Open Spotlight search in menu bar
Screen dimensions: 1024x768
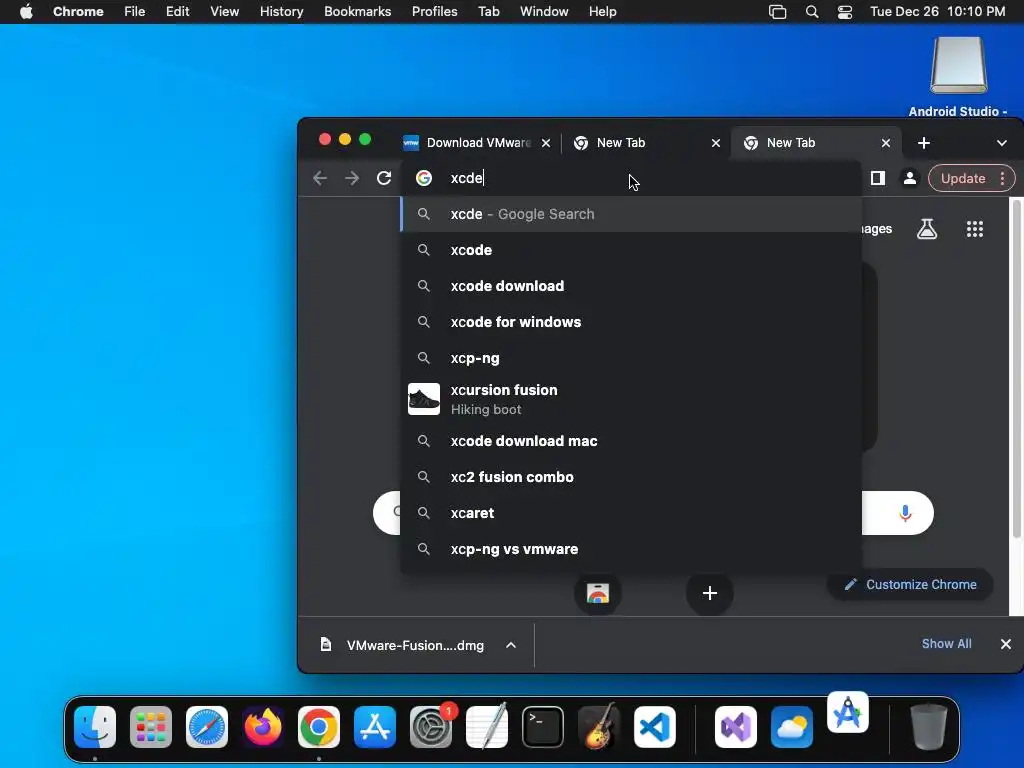tap(812, 12)
